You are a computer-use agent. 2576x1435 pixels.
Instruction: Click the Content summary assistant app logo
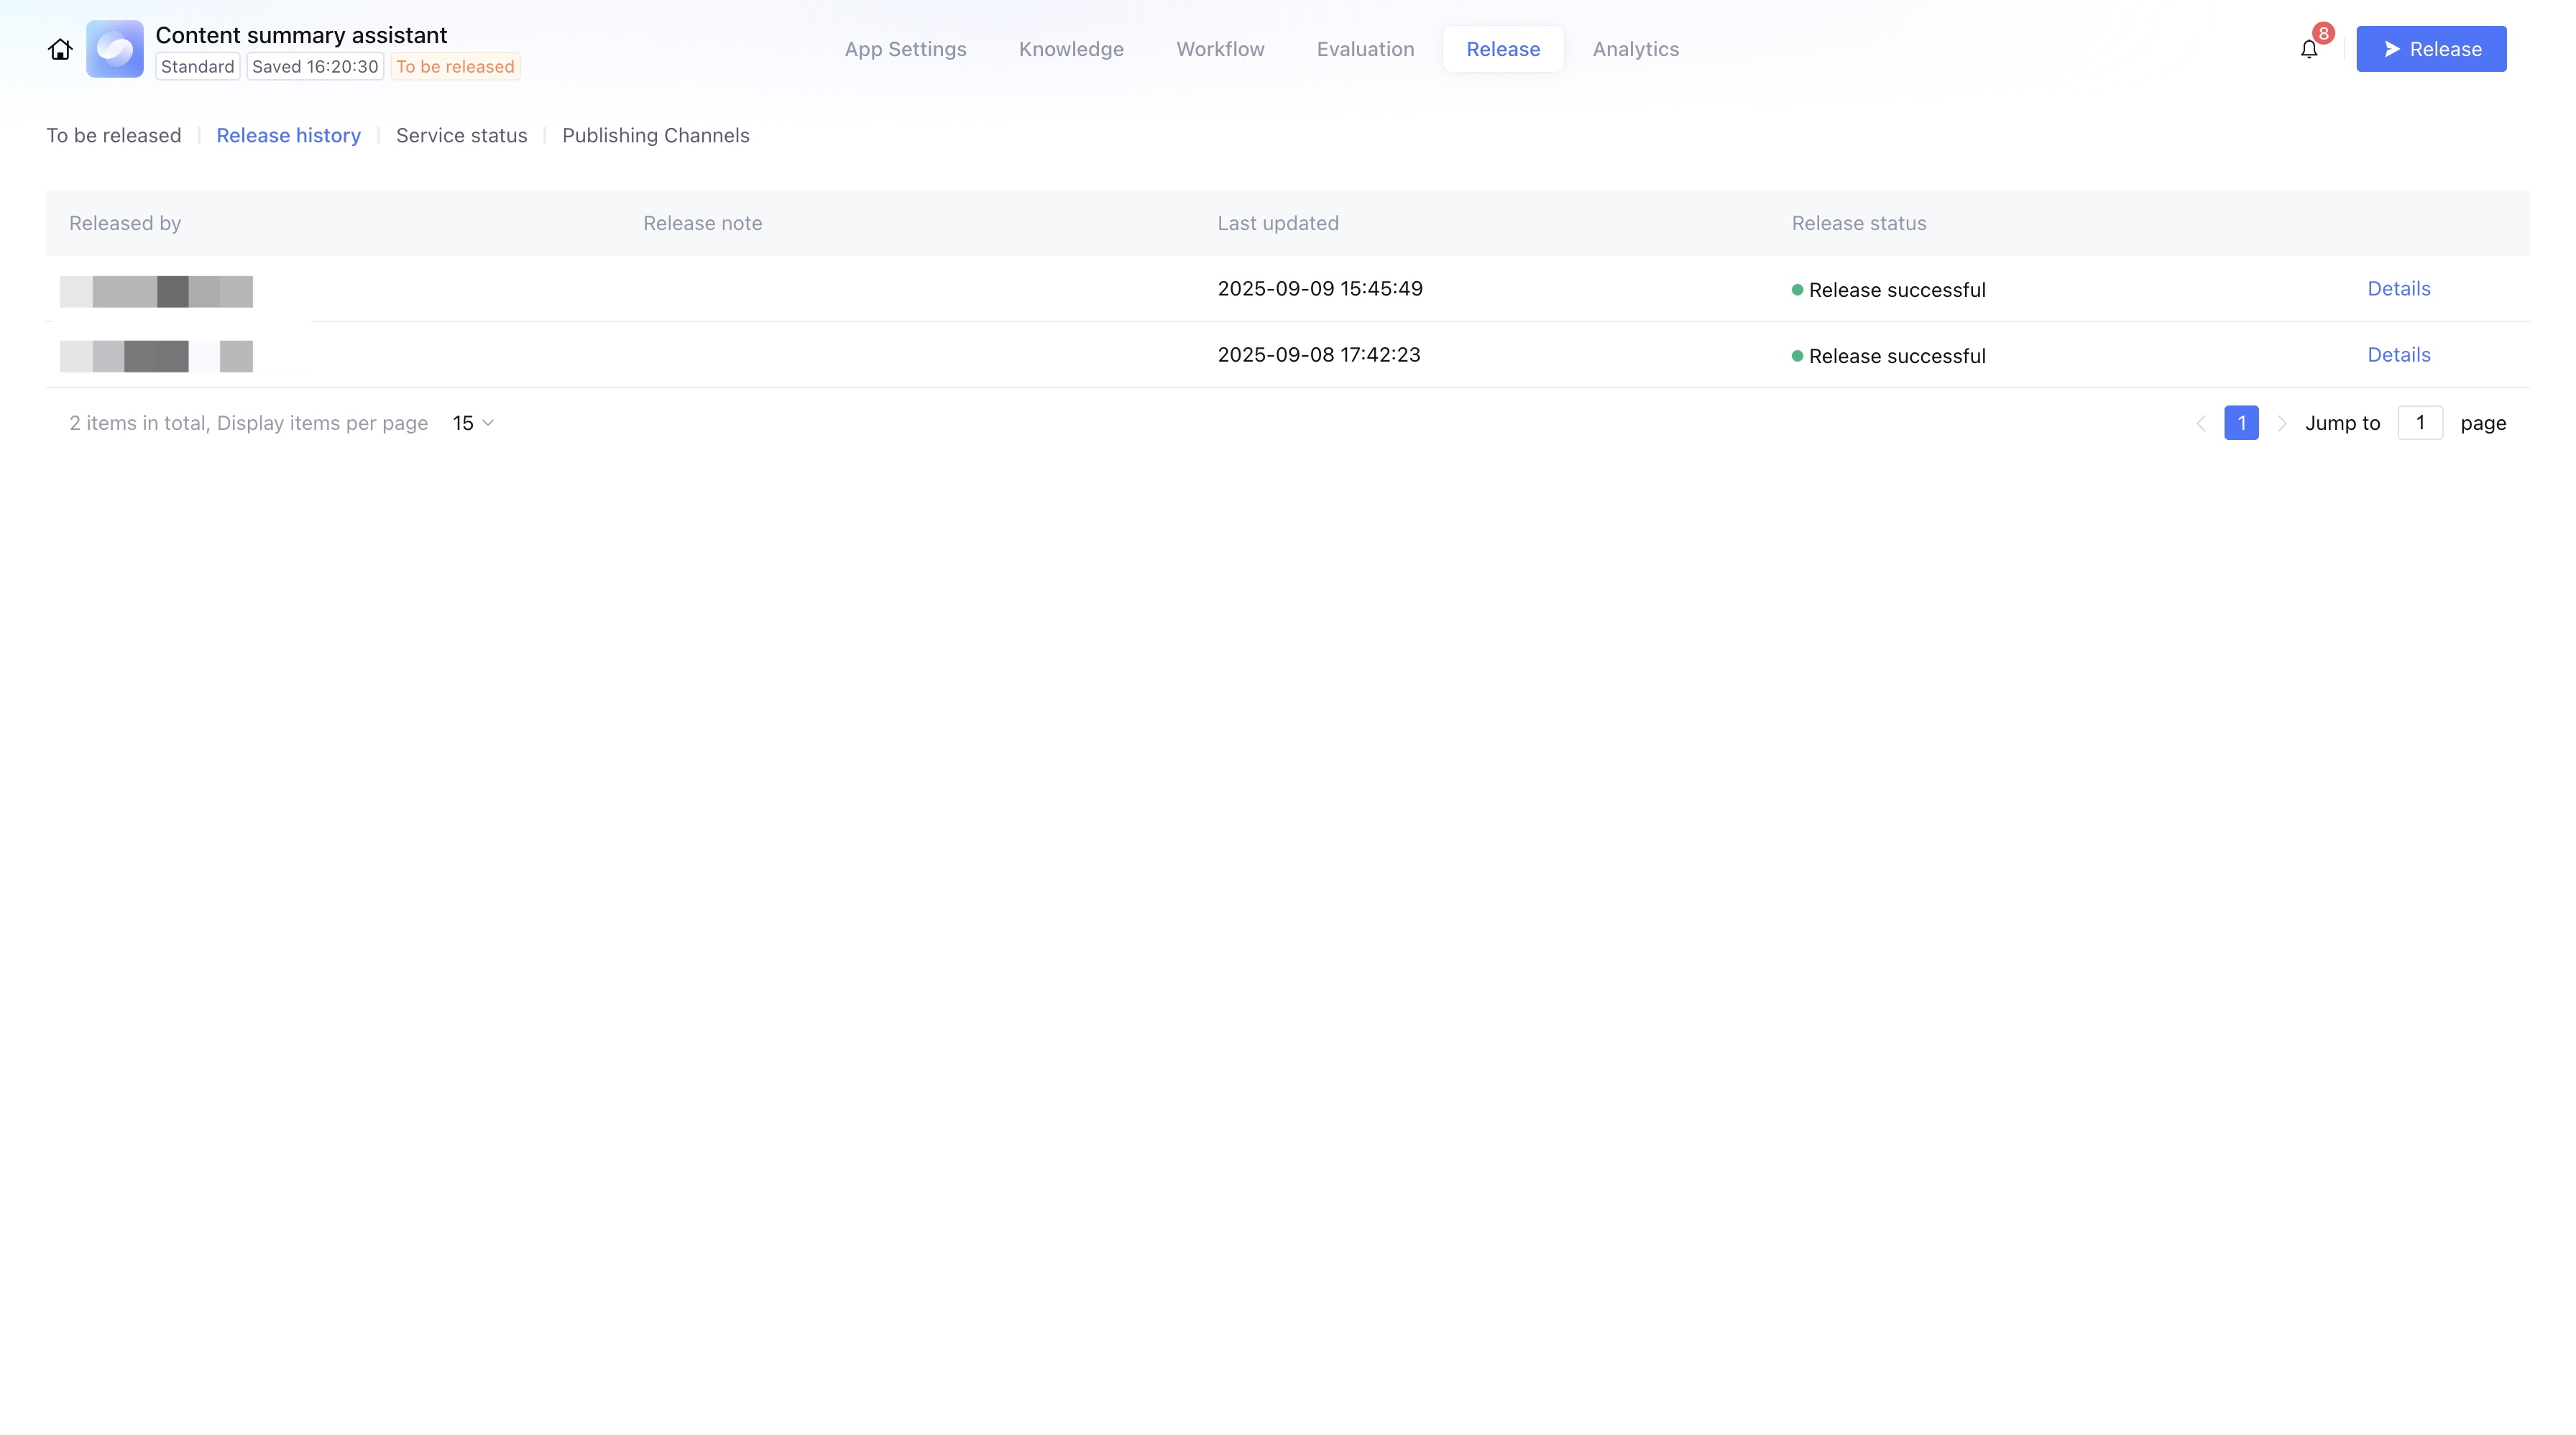(115, 49)
